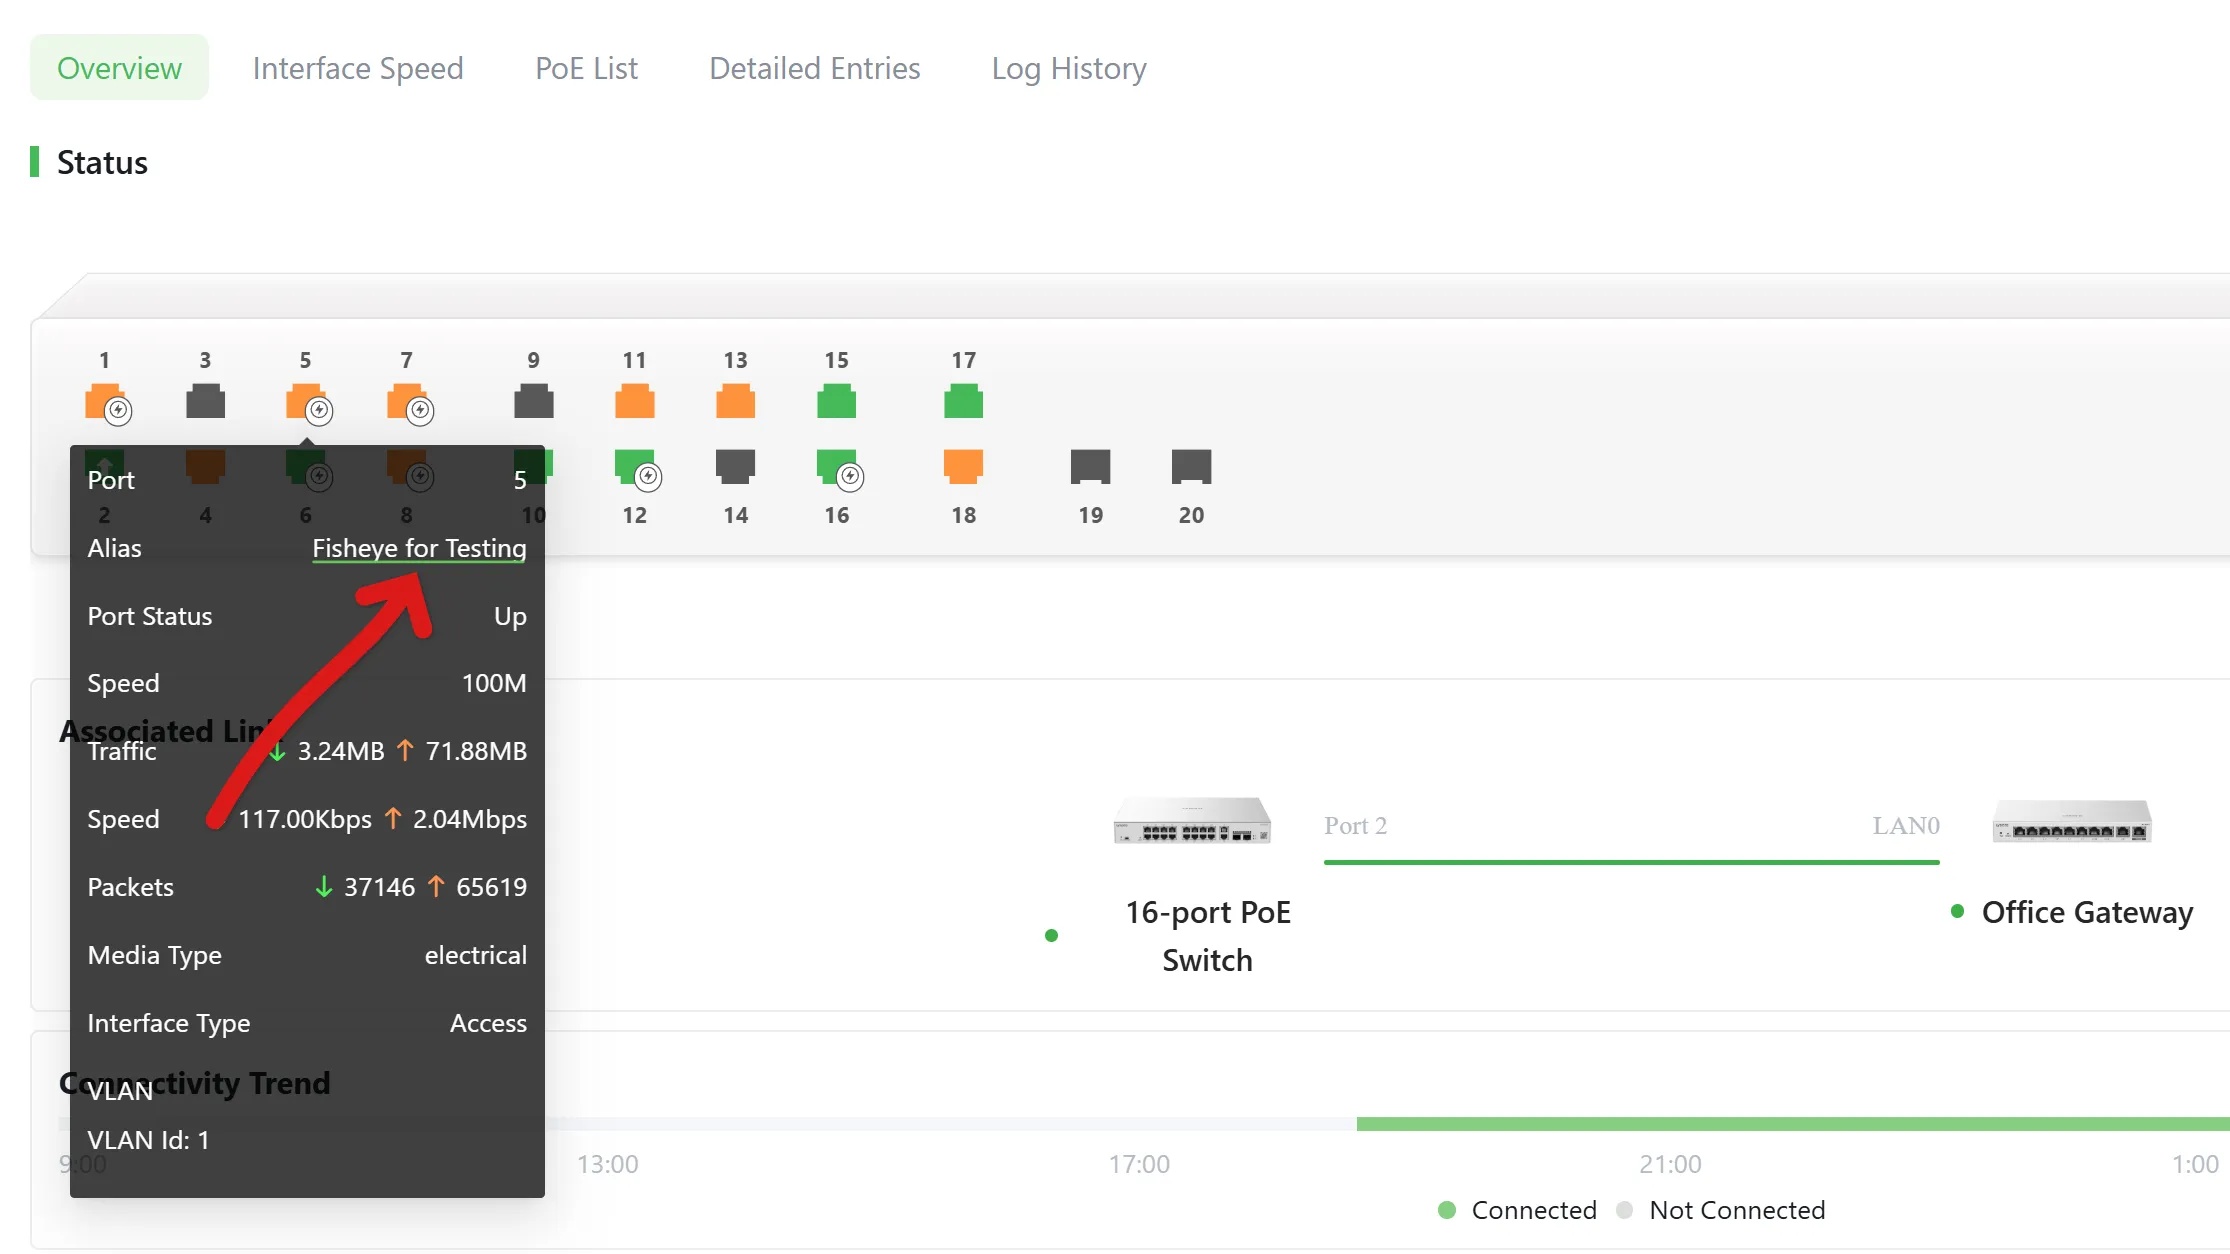Switch to Interface Speed tab
Screen dimensions: 2230x1254
click(x=358, y=68)
